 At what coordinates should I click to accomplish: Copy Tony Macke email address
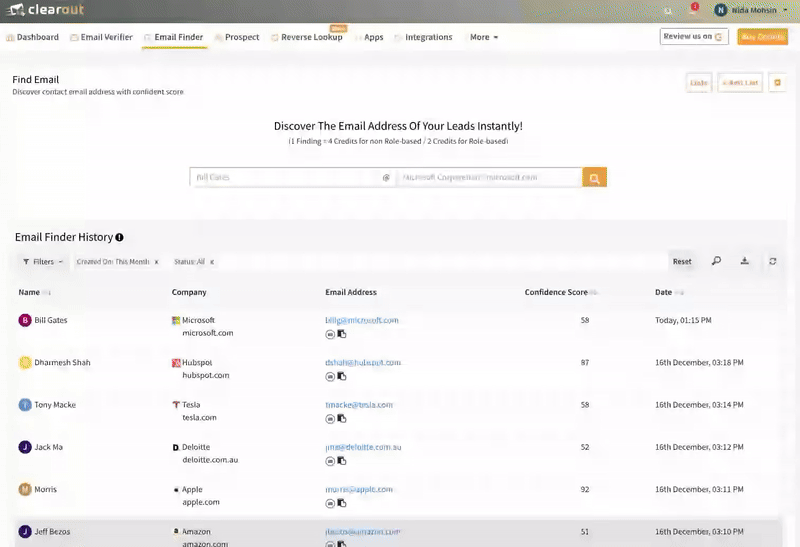pos(342,419)
